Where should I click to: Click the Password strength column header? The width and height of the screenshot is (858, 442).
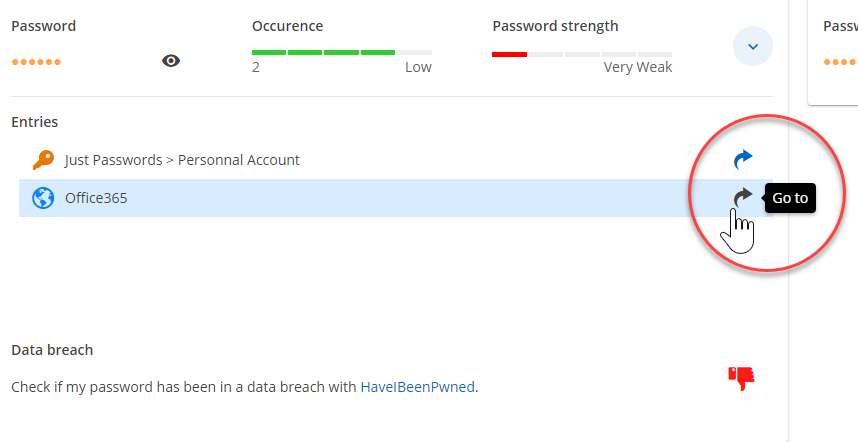(555, 26)
